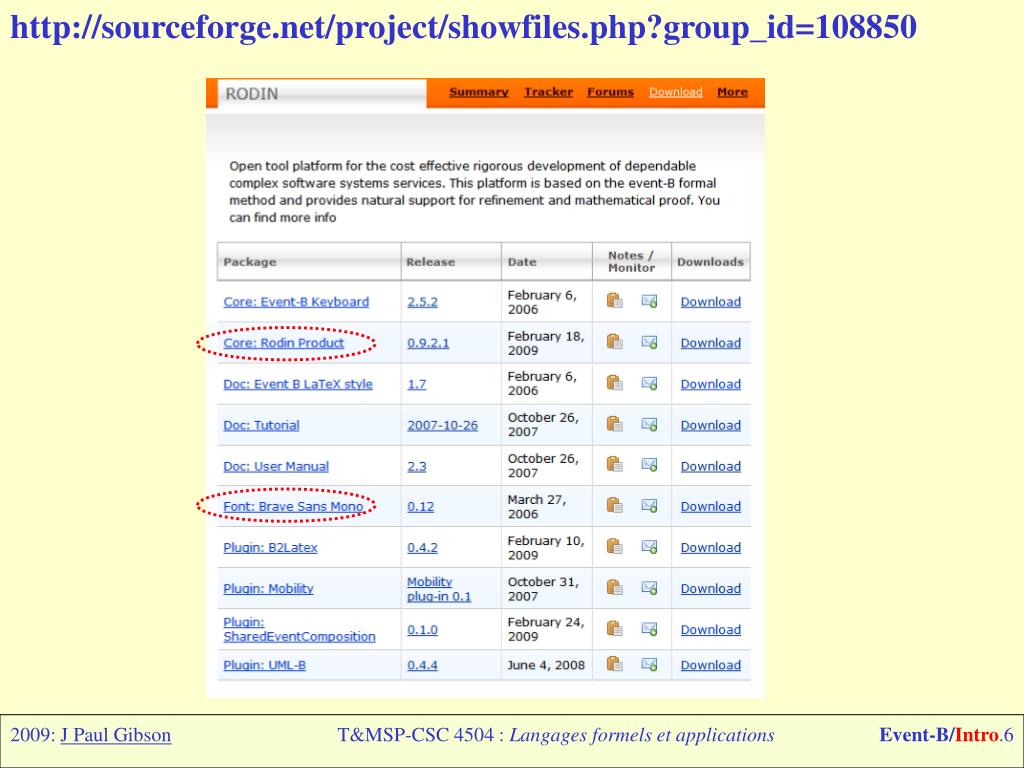Open Font: Brave Sans Mono package link
Viewport: 1024px width, 768px height.
(293, 506)
